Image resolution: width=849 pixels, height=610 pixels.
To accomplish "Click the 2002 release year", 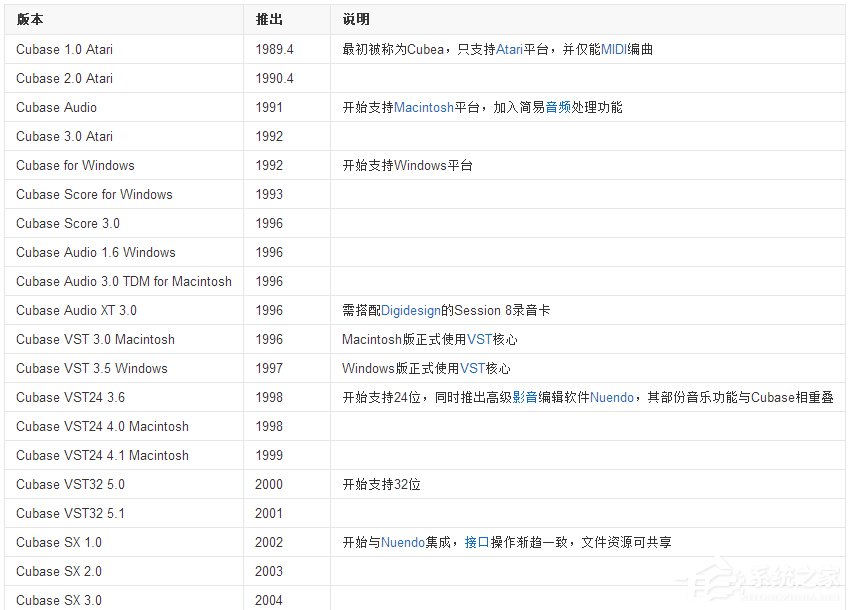I will click(269, 542).
